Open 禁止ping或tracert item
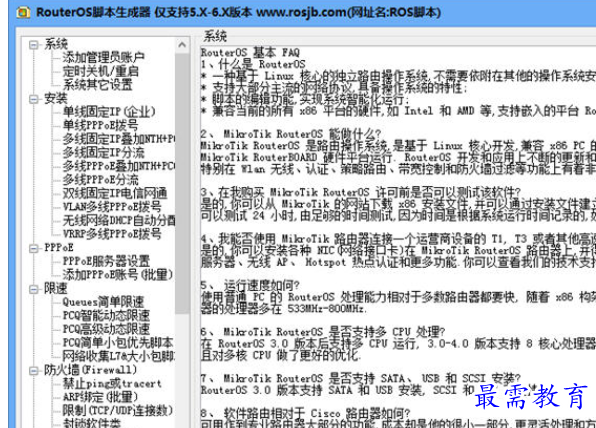Screen dimensions: 596x428 click(x=112, y=384)
